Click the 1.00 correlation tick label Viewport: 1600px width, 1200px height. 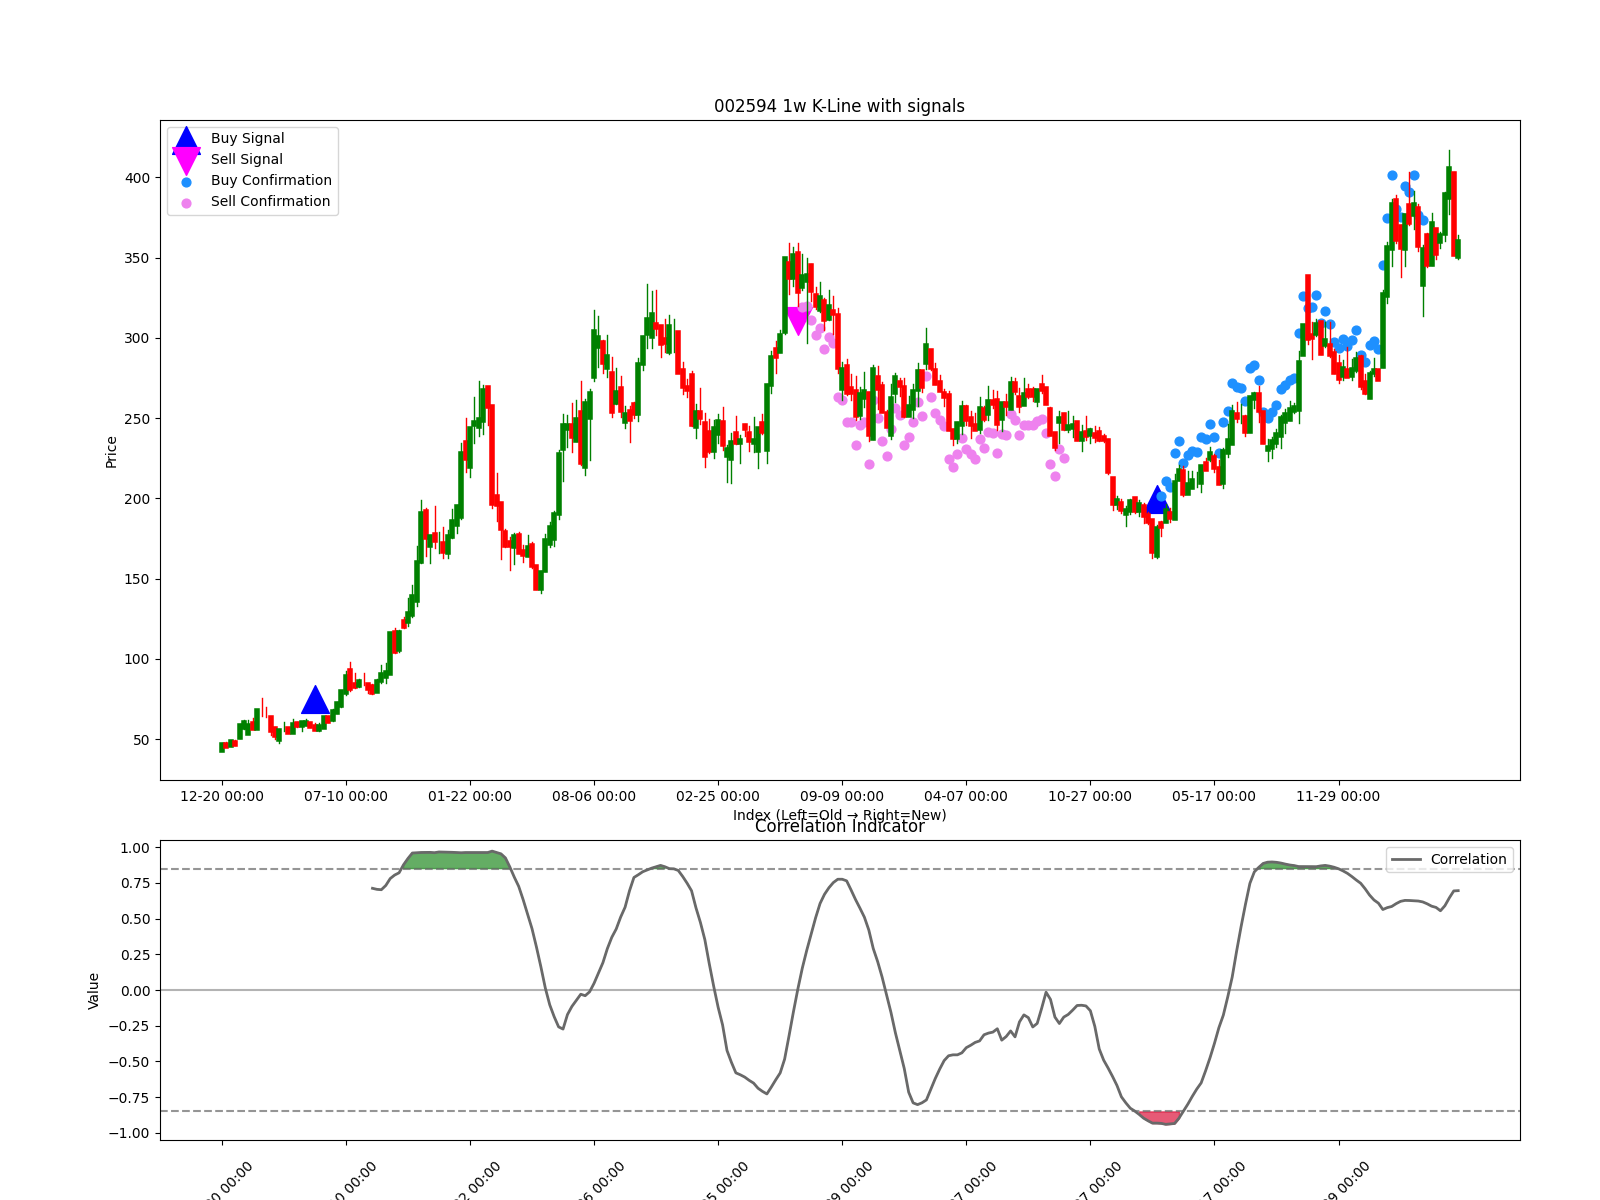134,848
